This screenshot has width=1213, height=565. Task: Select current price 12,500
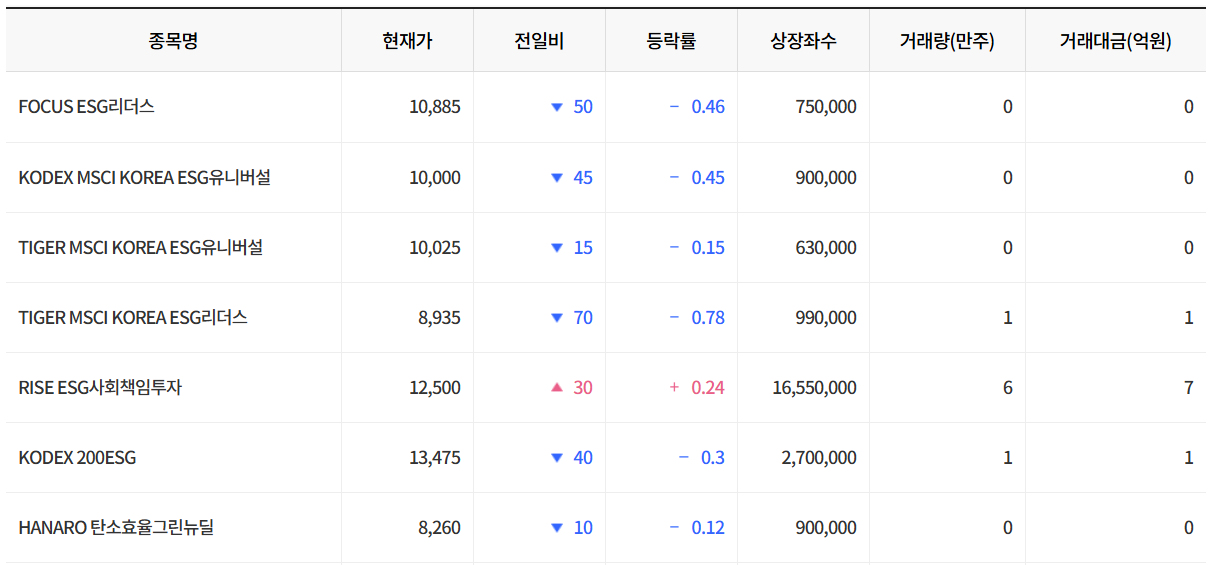[x=435, y=387]
